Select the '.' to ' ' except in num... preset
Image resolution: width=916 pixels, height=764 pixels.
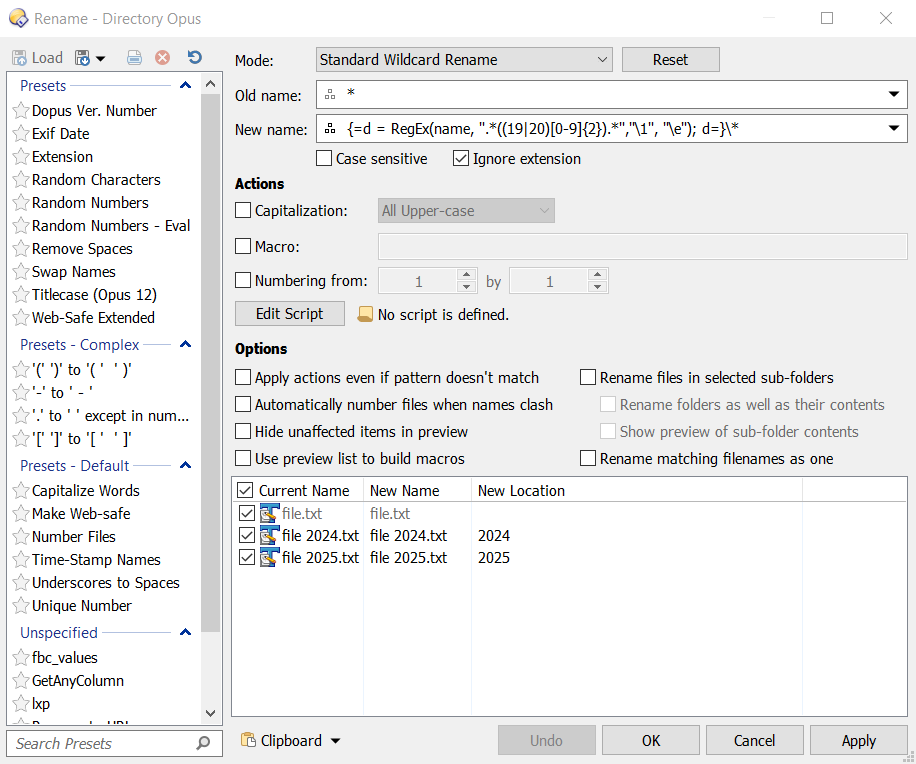pyautogui.click(x=110, y=416)
